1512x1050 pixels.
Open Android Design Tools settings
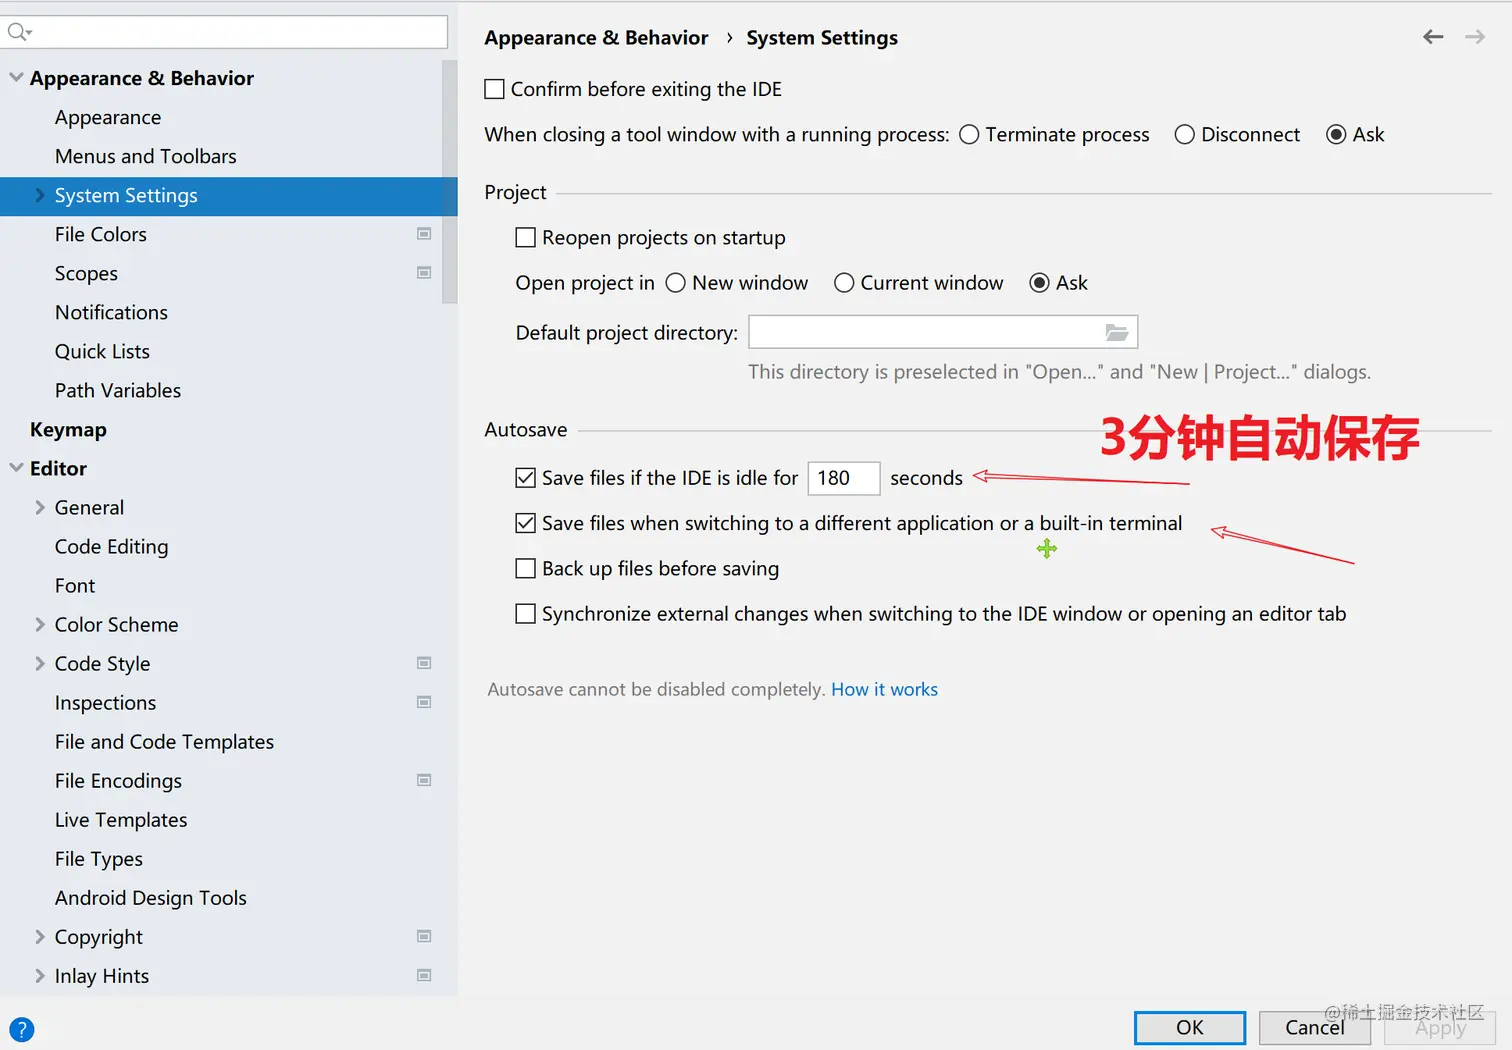click(x=150, y=897)
